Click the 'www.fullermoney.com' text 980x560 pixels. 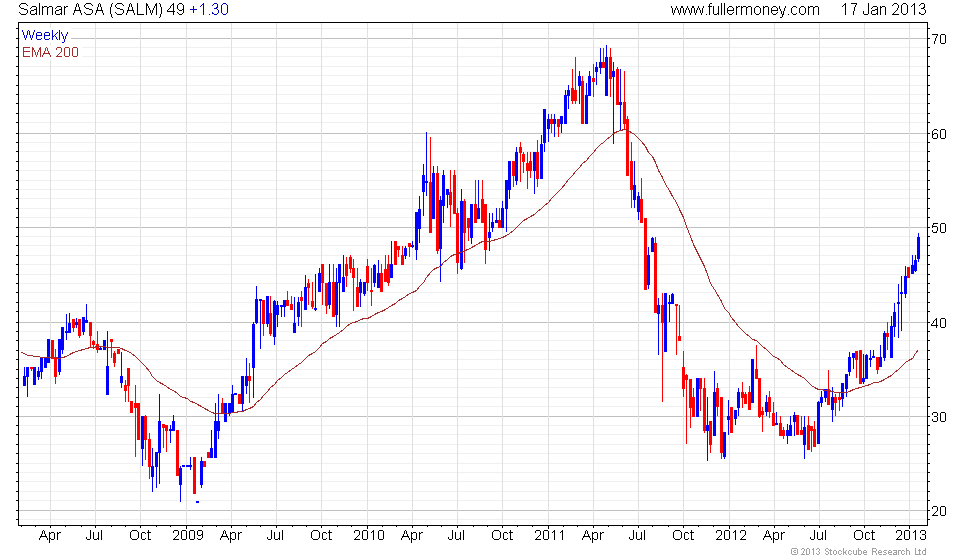(x=745, y=9)
